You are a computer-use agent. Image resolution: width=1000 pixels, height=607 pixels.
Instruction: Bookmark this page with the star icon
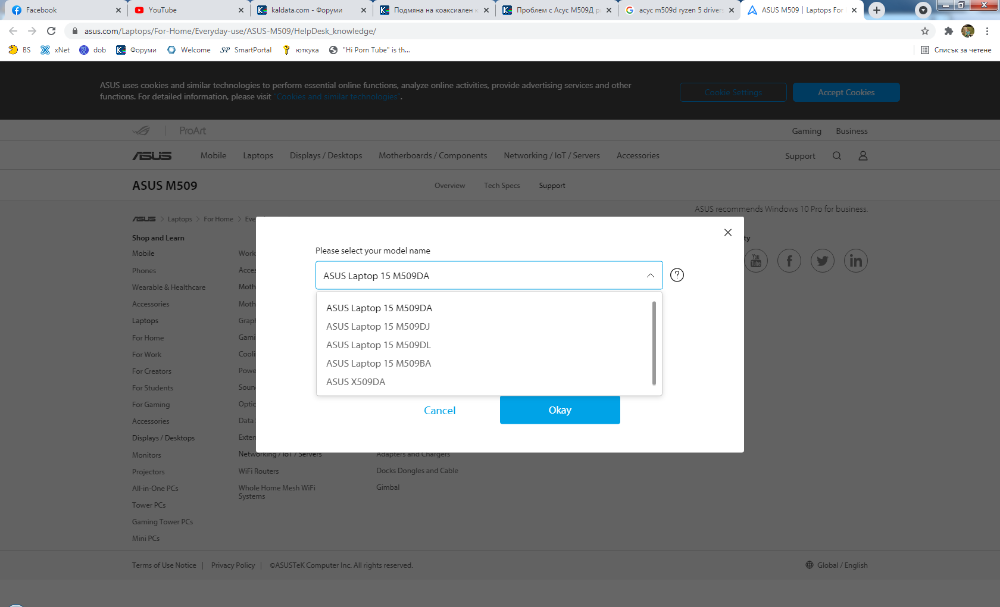pyautogui.click(x=925, y=31)
